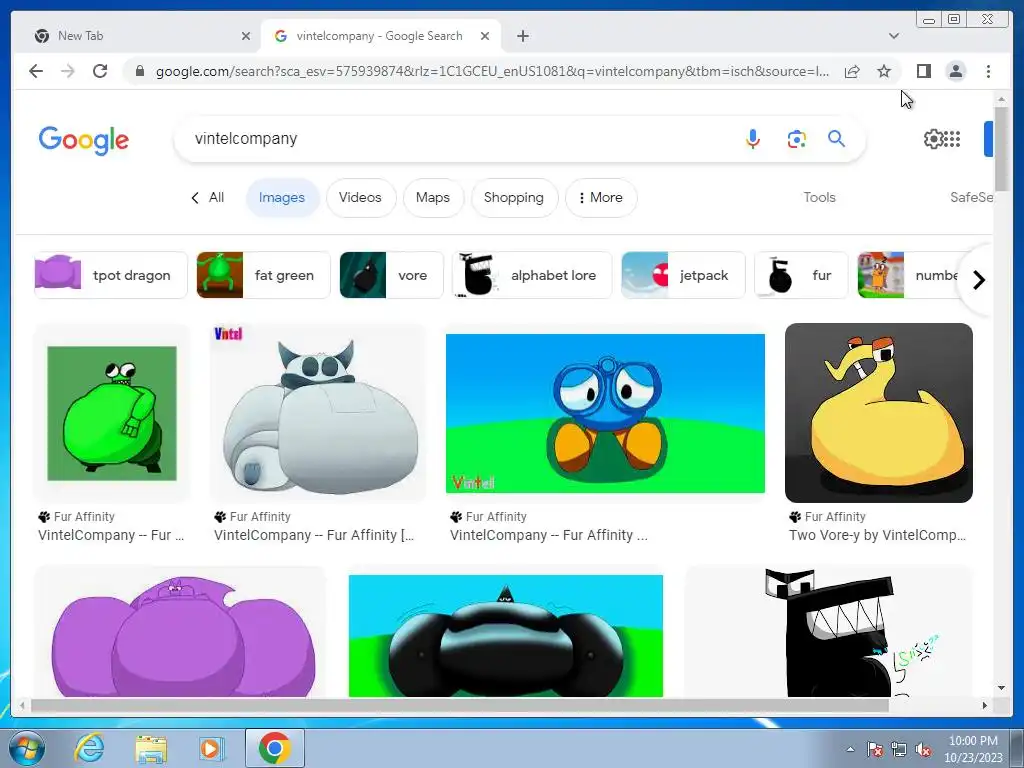Select the jetpack suggestion chip

click(682, 275)
